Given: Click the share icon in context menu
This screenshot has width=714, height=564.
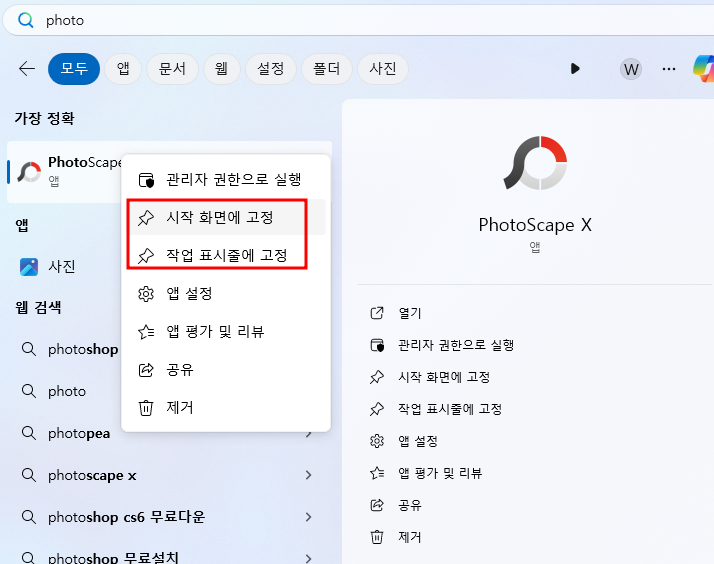Looking at the screenshot, I should click(x=146, y=370).
